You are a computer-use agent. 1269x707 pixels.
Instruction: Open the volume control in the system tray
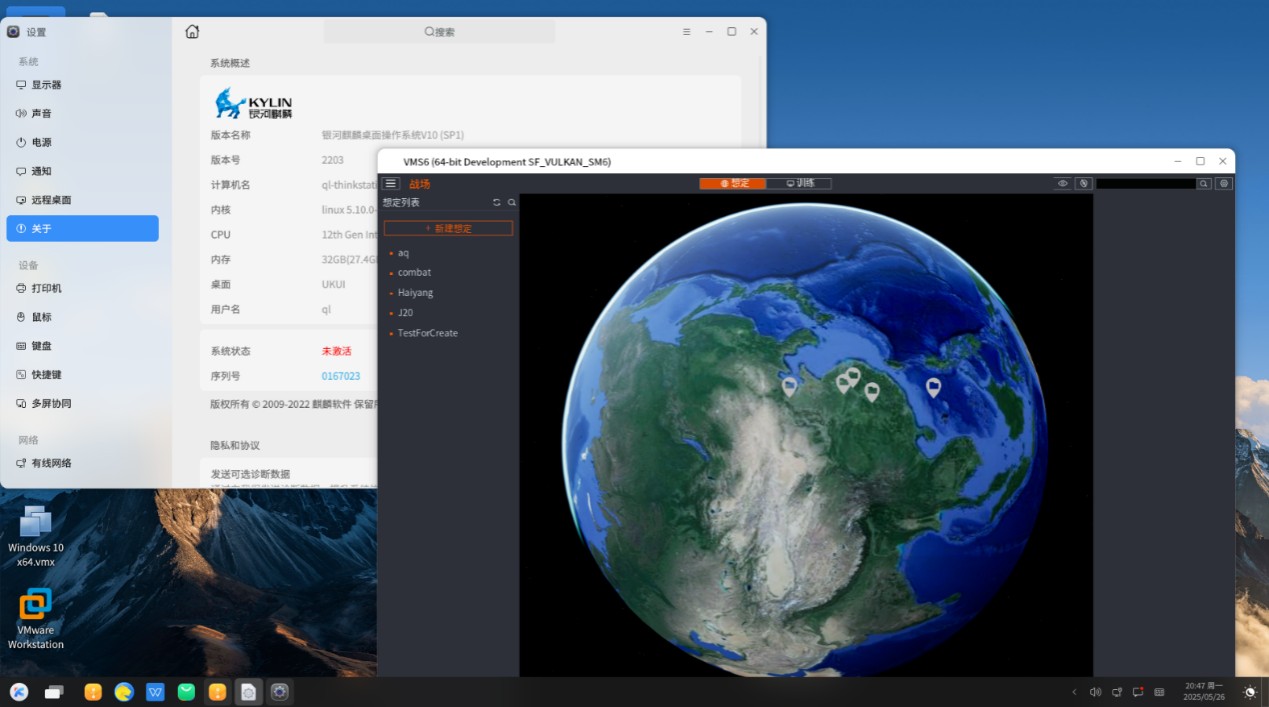(1095, 692)
